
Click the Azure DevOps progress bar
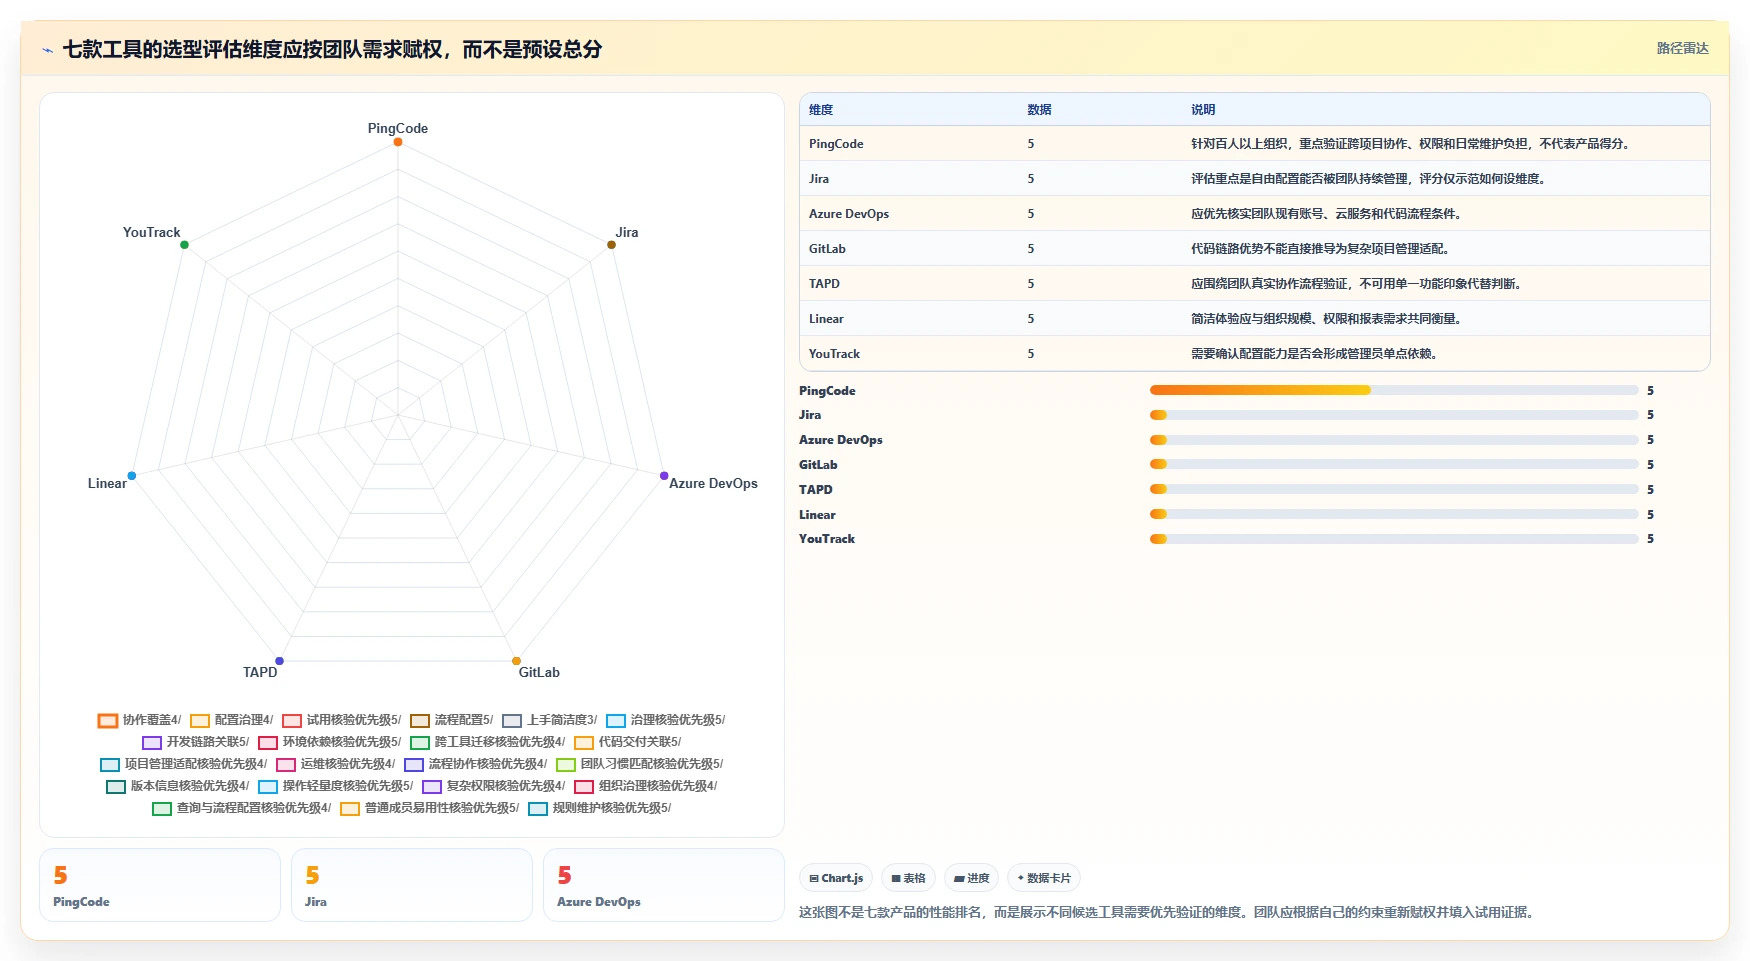(1394, 440)
